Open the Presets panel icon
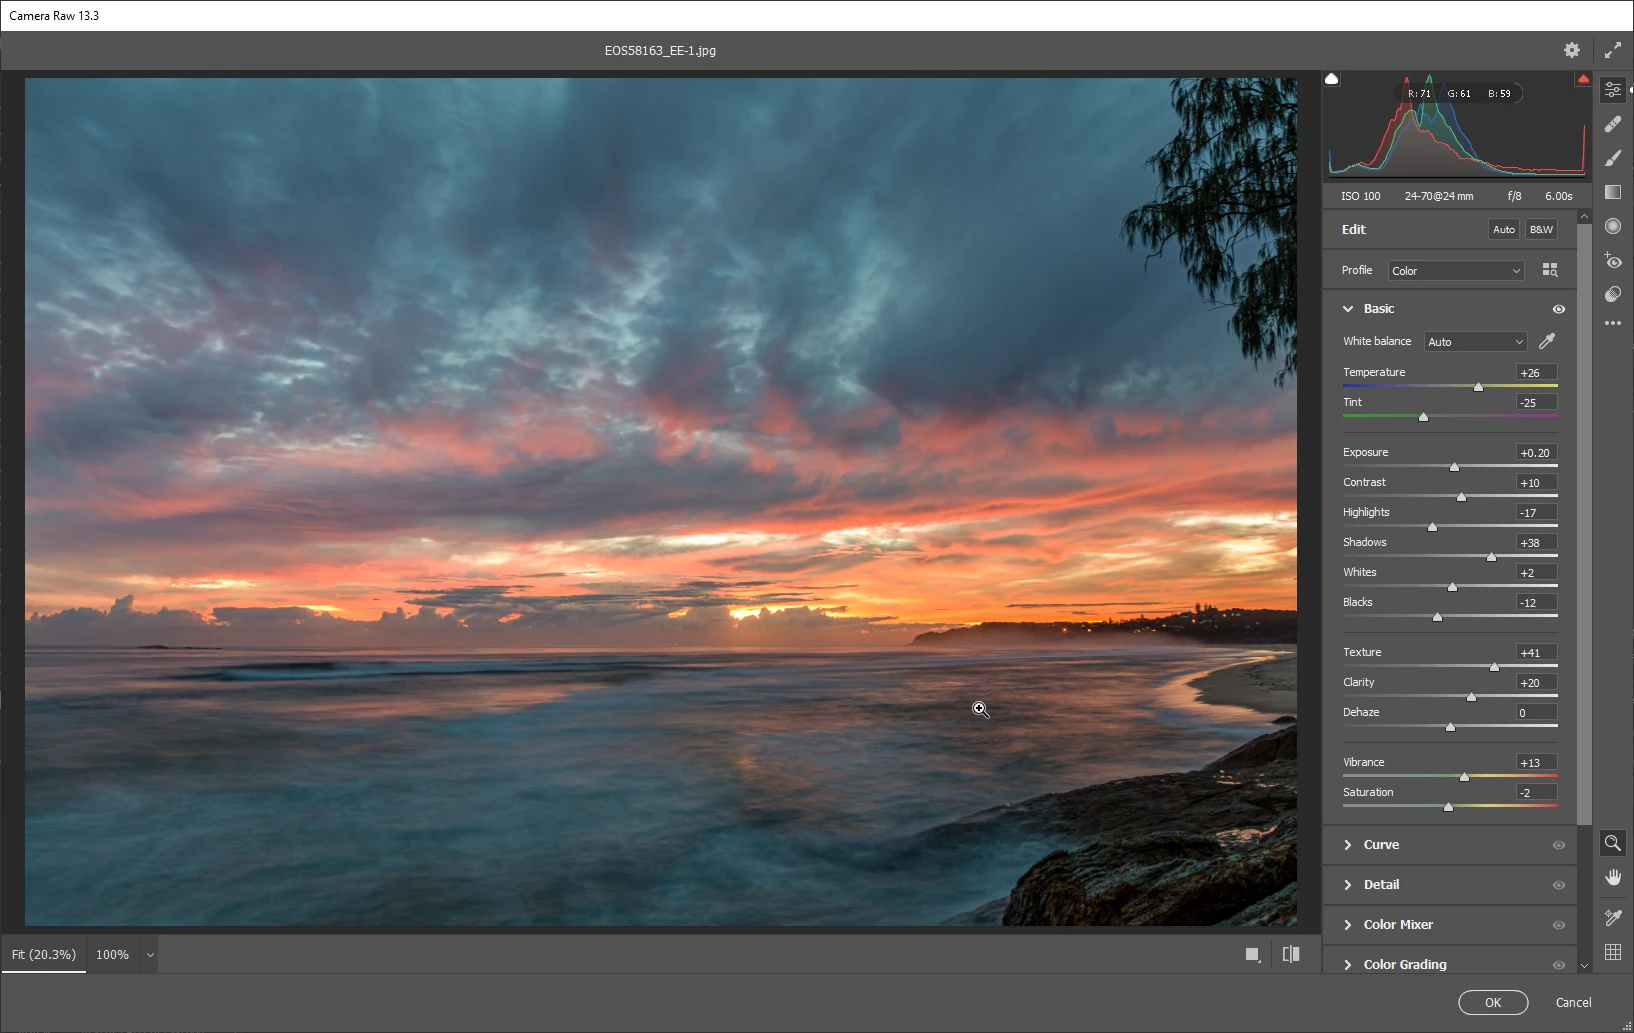The height and width of the screenshot is (1033, 1634). point(1613,294)
